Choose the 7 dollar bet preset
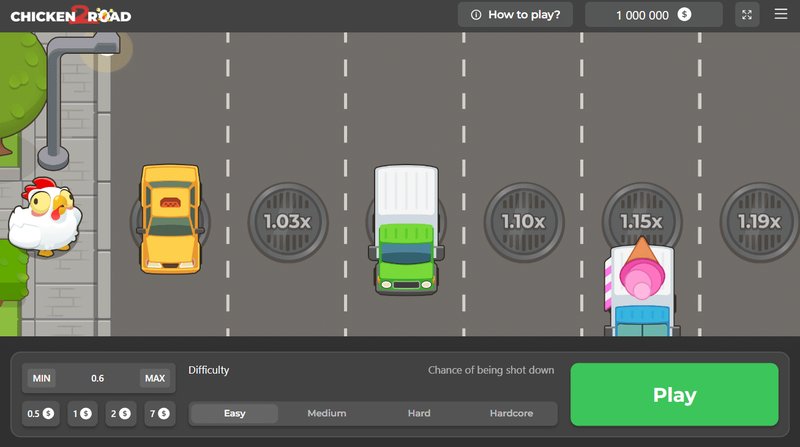This screenshot has height=447, width=800. [160, 413]
